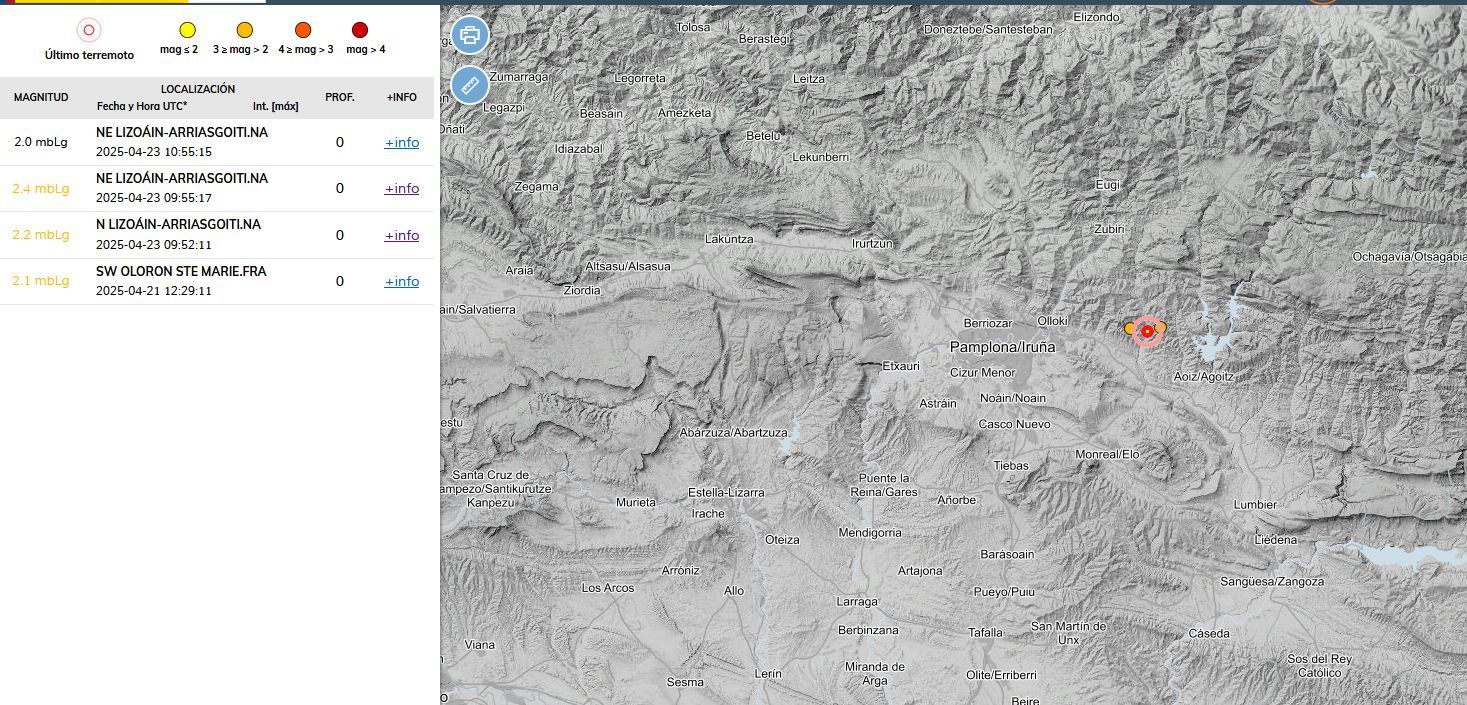
Task: Click the PROF. column header
Action: tap(340, 97)
